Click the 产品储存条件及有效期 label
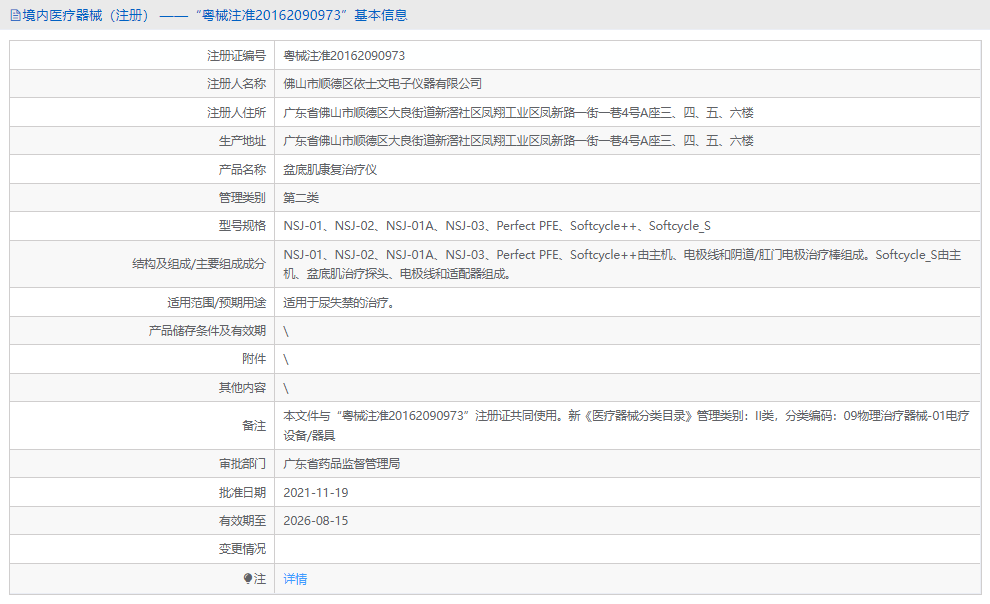This screenshot has height=604, width=990. [207, 330]
